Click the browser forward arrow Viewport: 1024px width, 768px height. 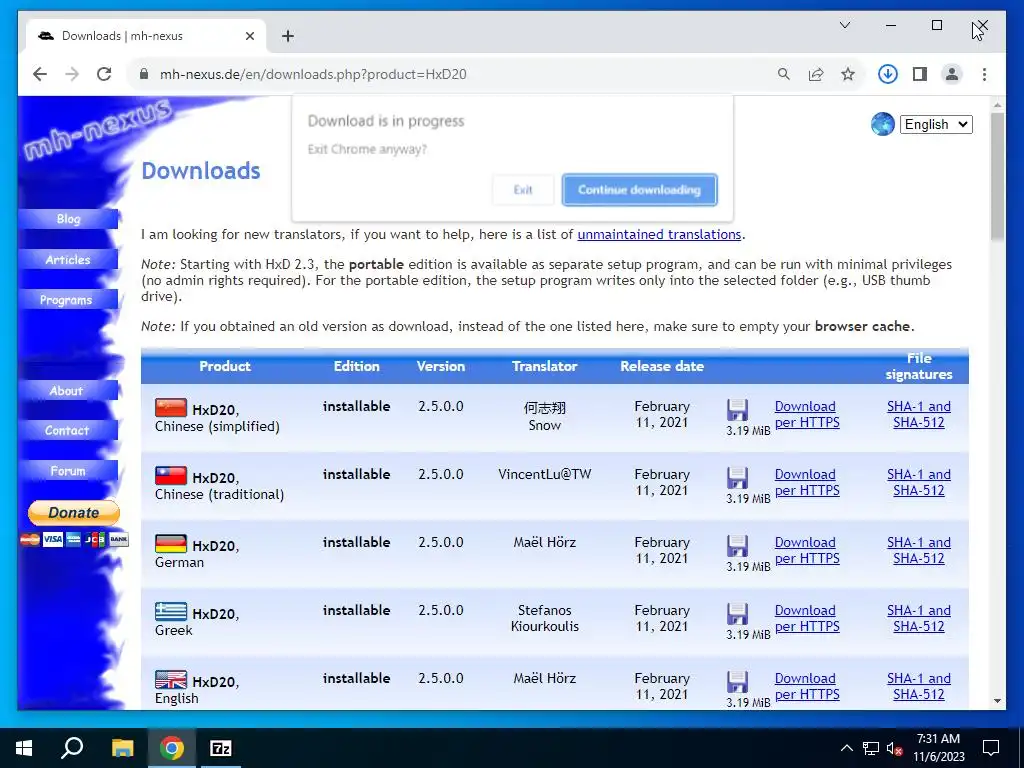pyautogui.click(x=72, y=74)
